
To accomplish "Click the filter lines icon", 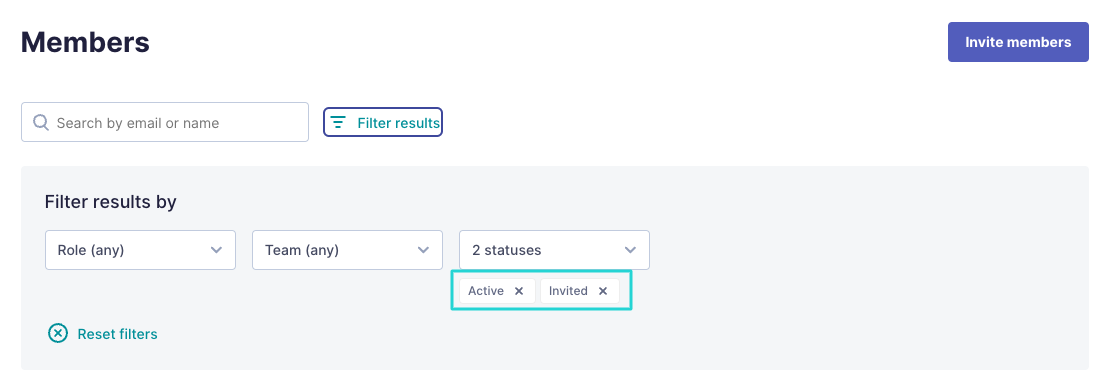I will point(338,123).
